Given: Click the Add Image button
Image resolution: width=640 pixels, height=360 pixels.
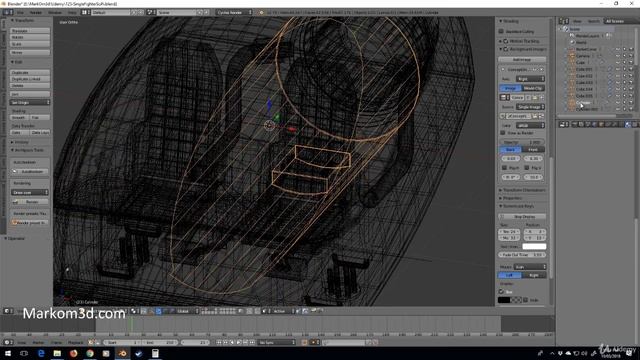Looking at the screenshot, I should point(522,60).
